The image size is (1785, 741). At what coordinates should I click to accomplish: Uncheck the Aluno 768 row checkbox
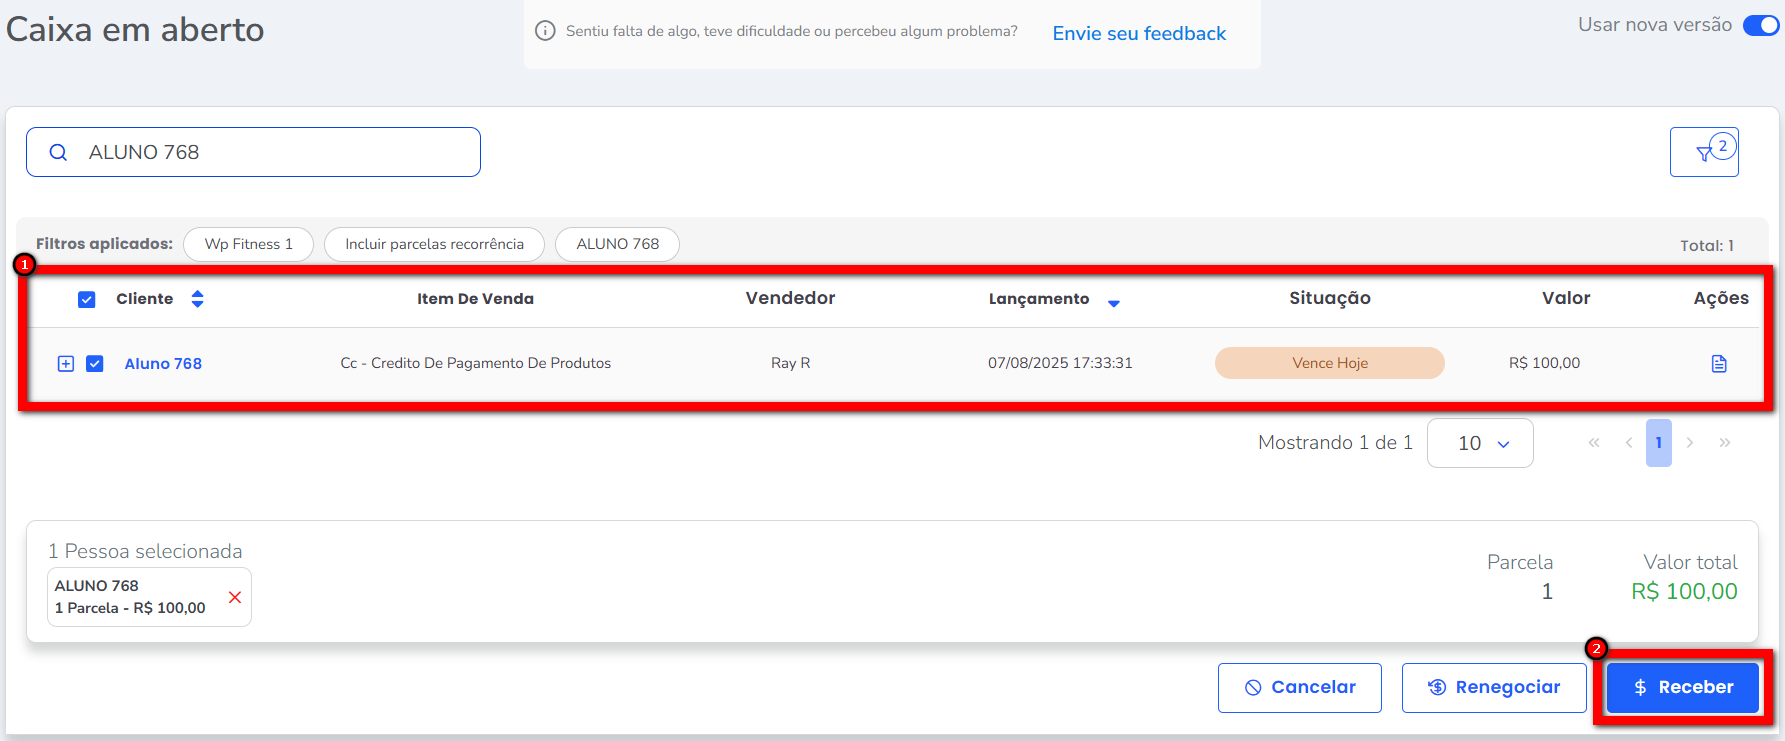click(x=95, y=364)
